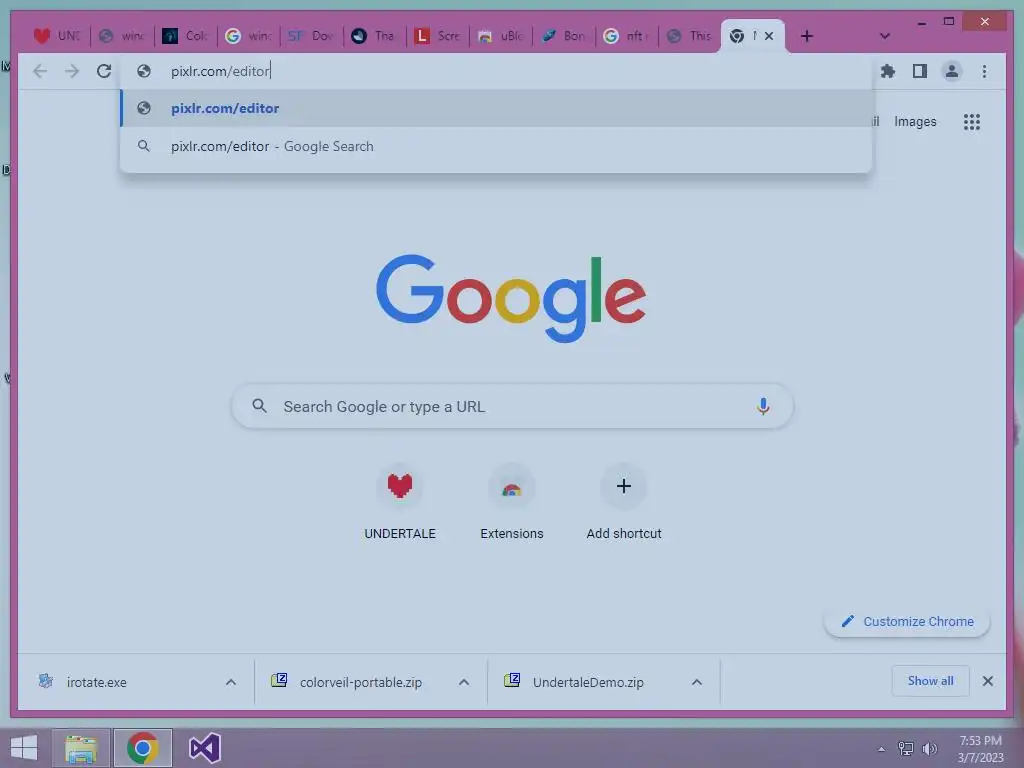Open the network tray icon
Image resolution: width=1024 pixels, height=768 pixels.
pyautogui.click(x=906, y=748)
